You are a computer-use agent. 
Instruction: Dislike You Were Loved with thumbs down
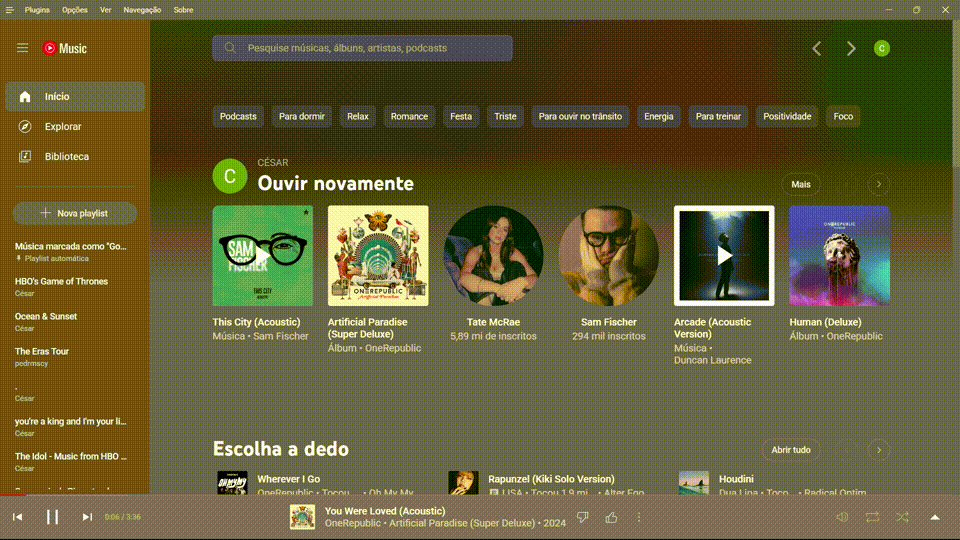click(583, 517)
